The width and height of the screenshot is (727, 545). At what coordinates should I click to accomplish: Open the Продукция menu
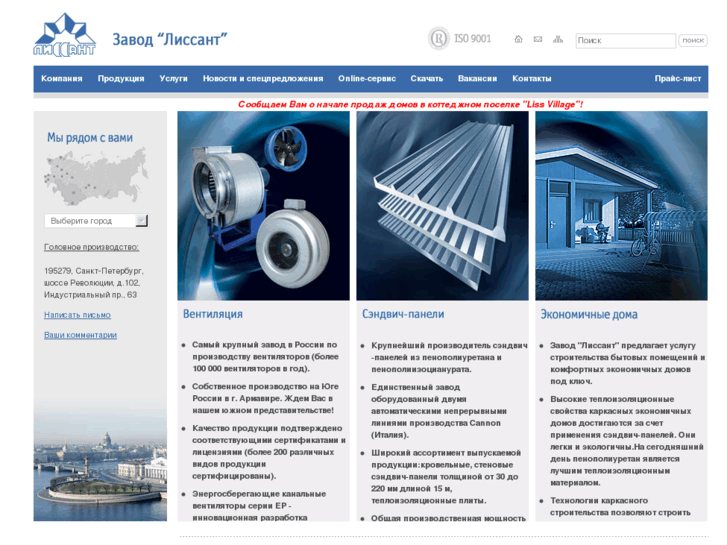tap(121, 78)
